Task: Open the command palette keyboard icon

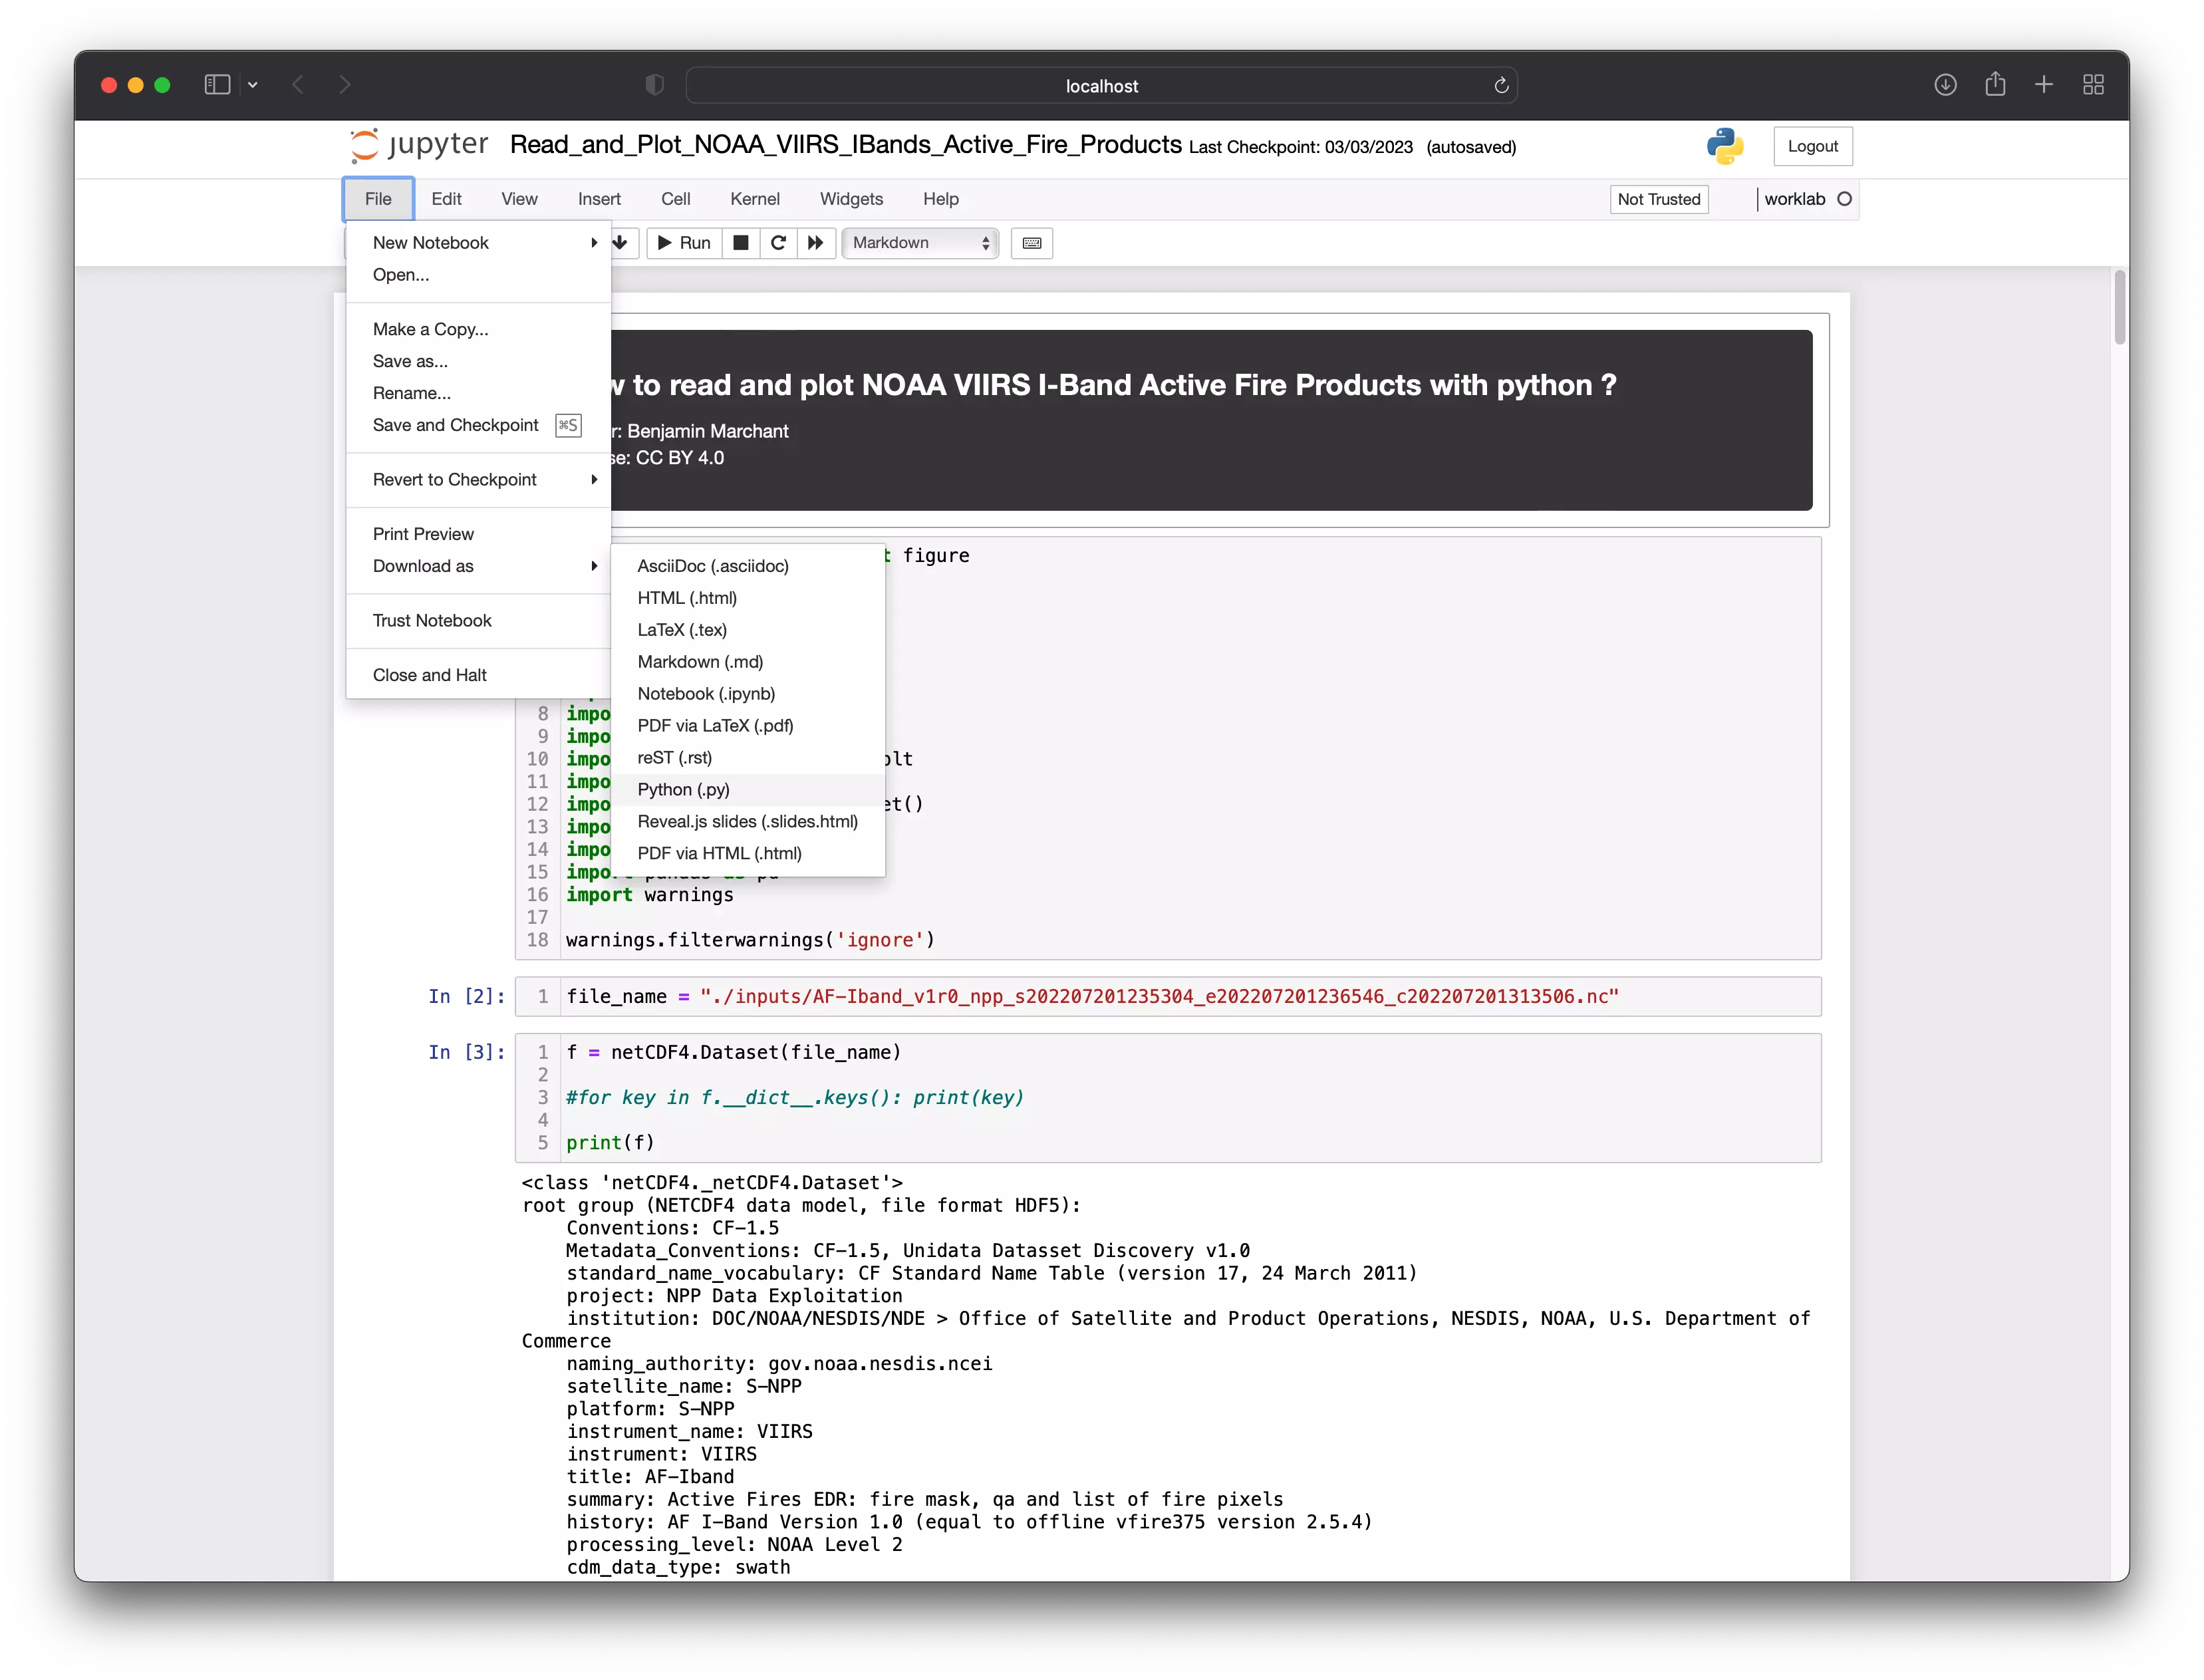Action: 1031,243
